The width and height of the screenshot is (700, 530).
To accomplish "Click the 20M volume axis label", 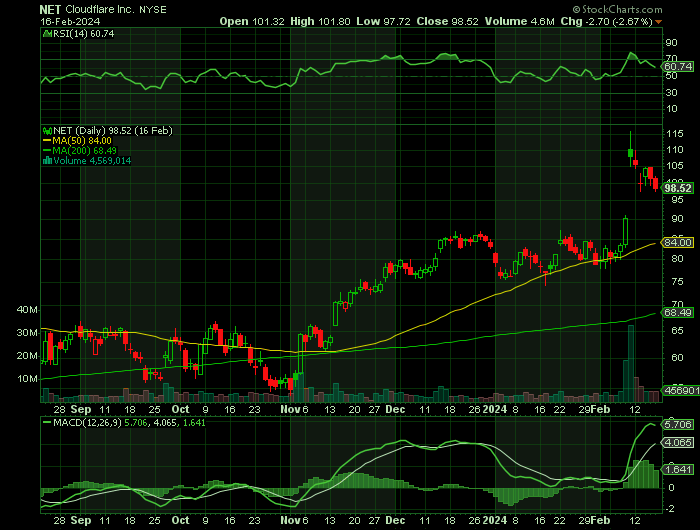I will tap(27, 356).
